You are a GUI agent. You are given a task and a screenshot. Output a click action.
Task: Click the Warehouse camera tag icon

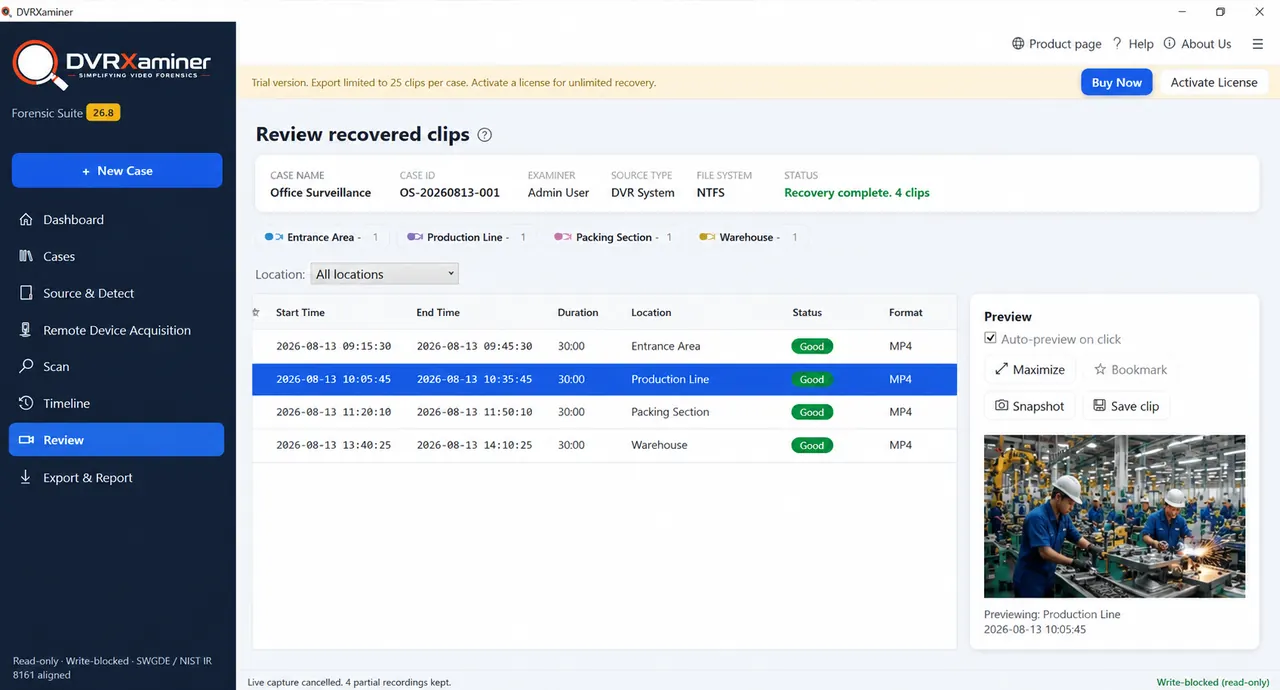pos(707,237)
